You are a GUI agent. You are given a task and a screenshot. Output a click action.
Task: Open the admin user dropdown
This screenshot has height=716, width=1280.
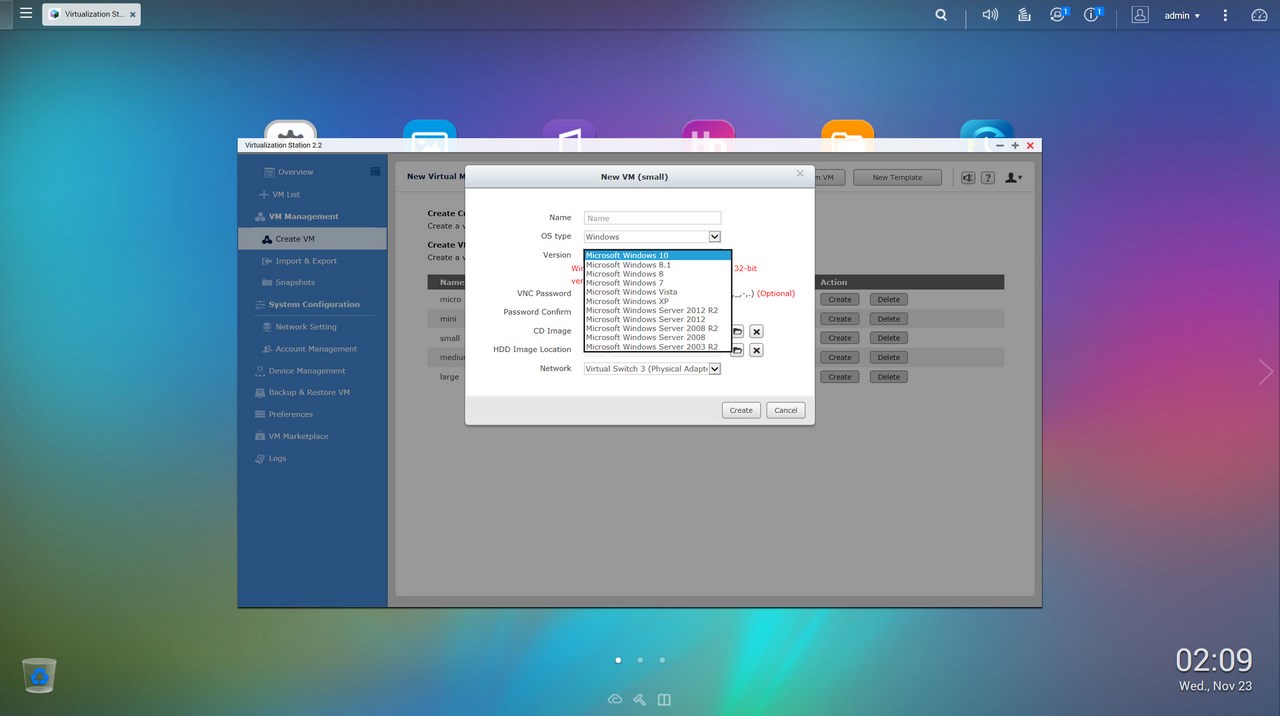[1183, 15]
